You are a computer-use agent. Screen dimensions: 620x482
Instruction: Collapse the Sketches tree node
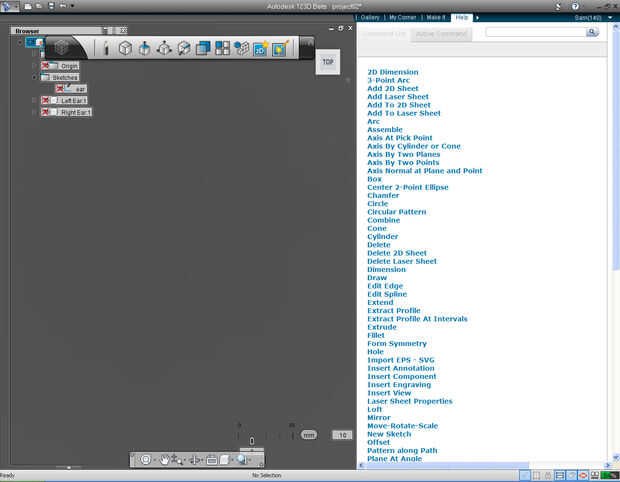(34, 77)
